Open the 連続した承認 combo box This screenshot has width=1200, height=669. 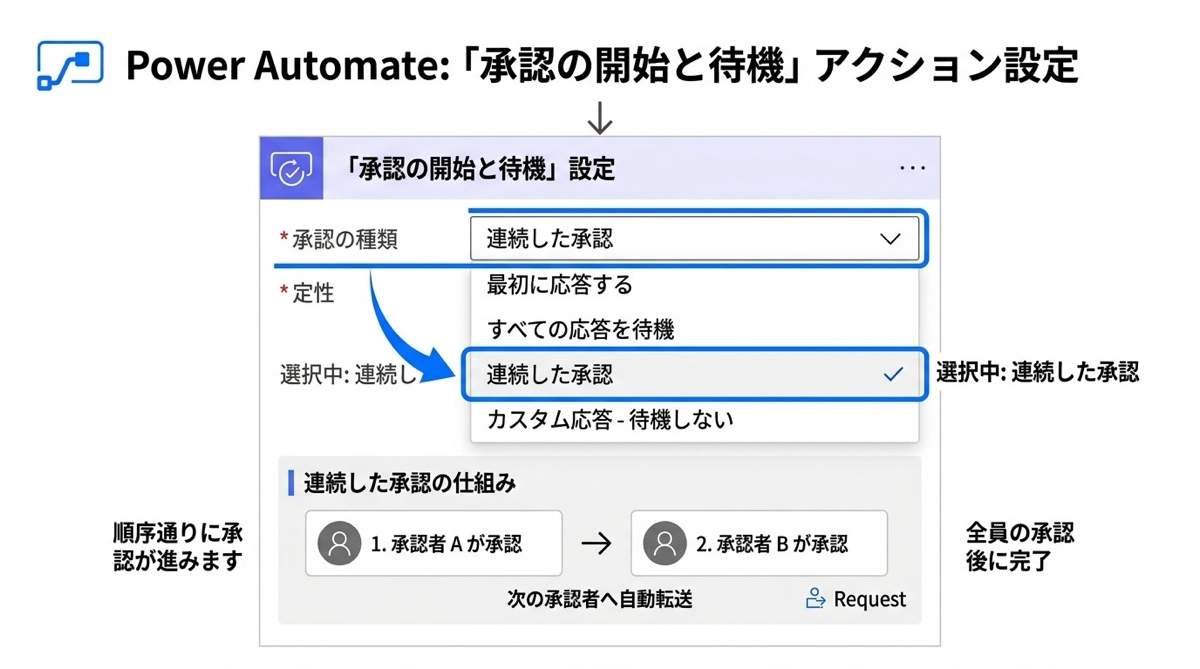pyautogui.click(x=680, y=239)
